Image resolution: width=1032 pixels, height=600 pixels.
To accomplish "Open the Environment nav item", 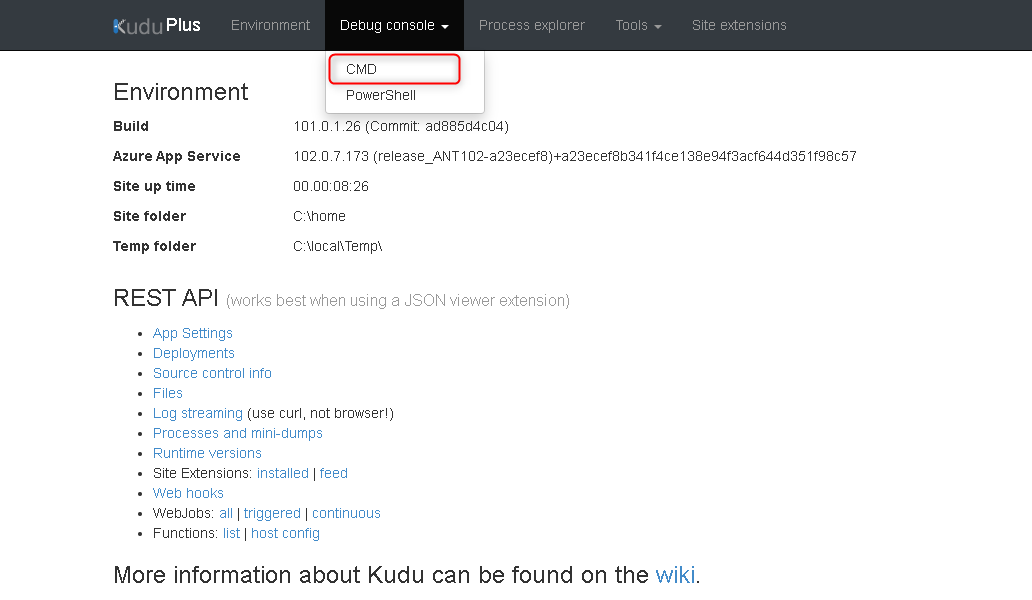I will [270, 25].
